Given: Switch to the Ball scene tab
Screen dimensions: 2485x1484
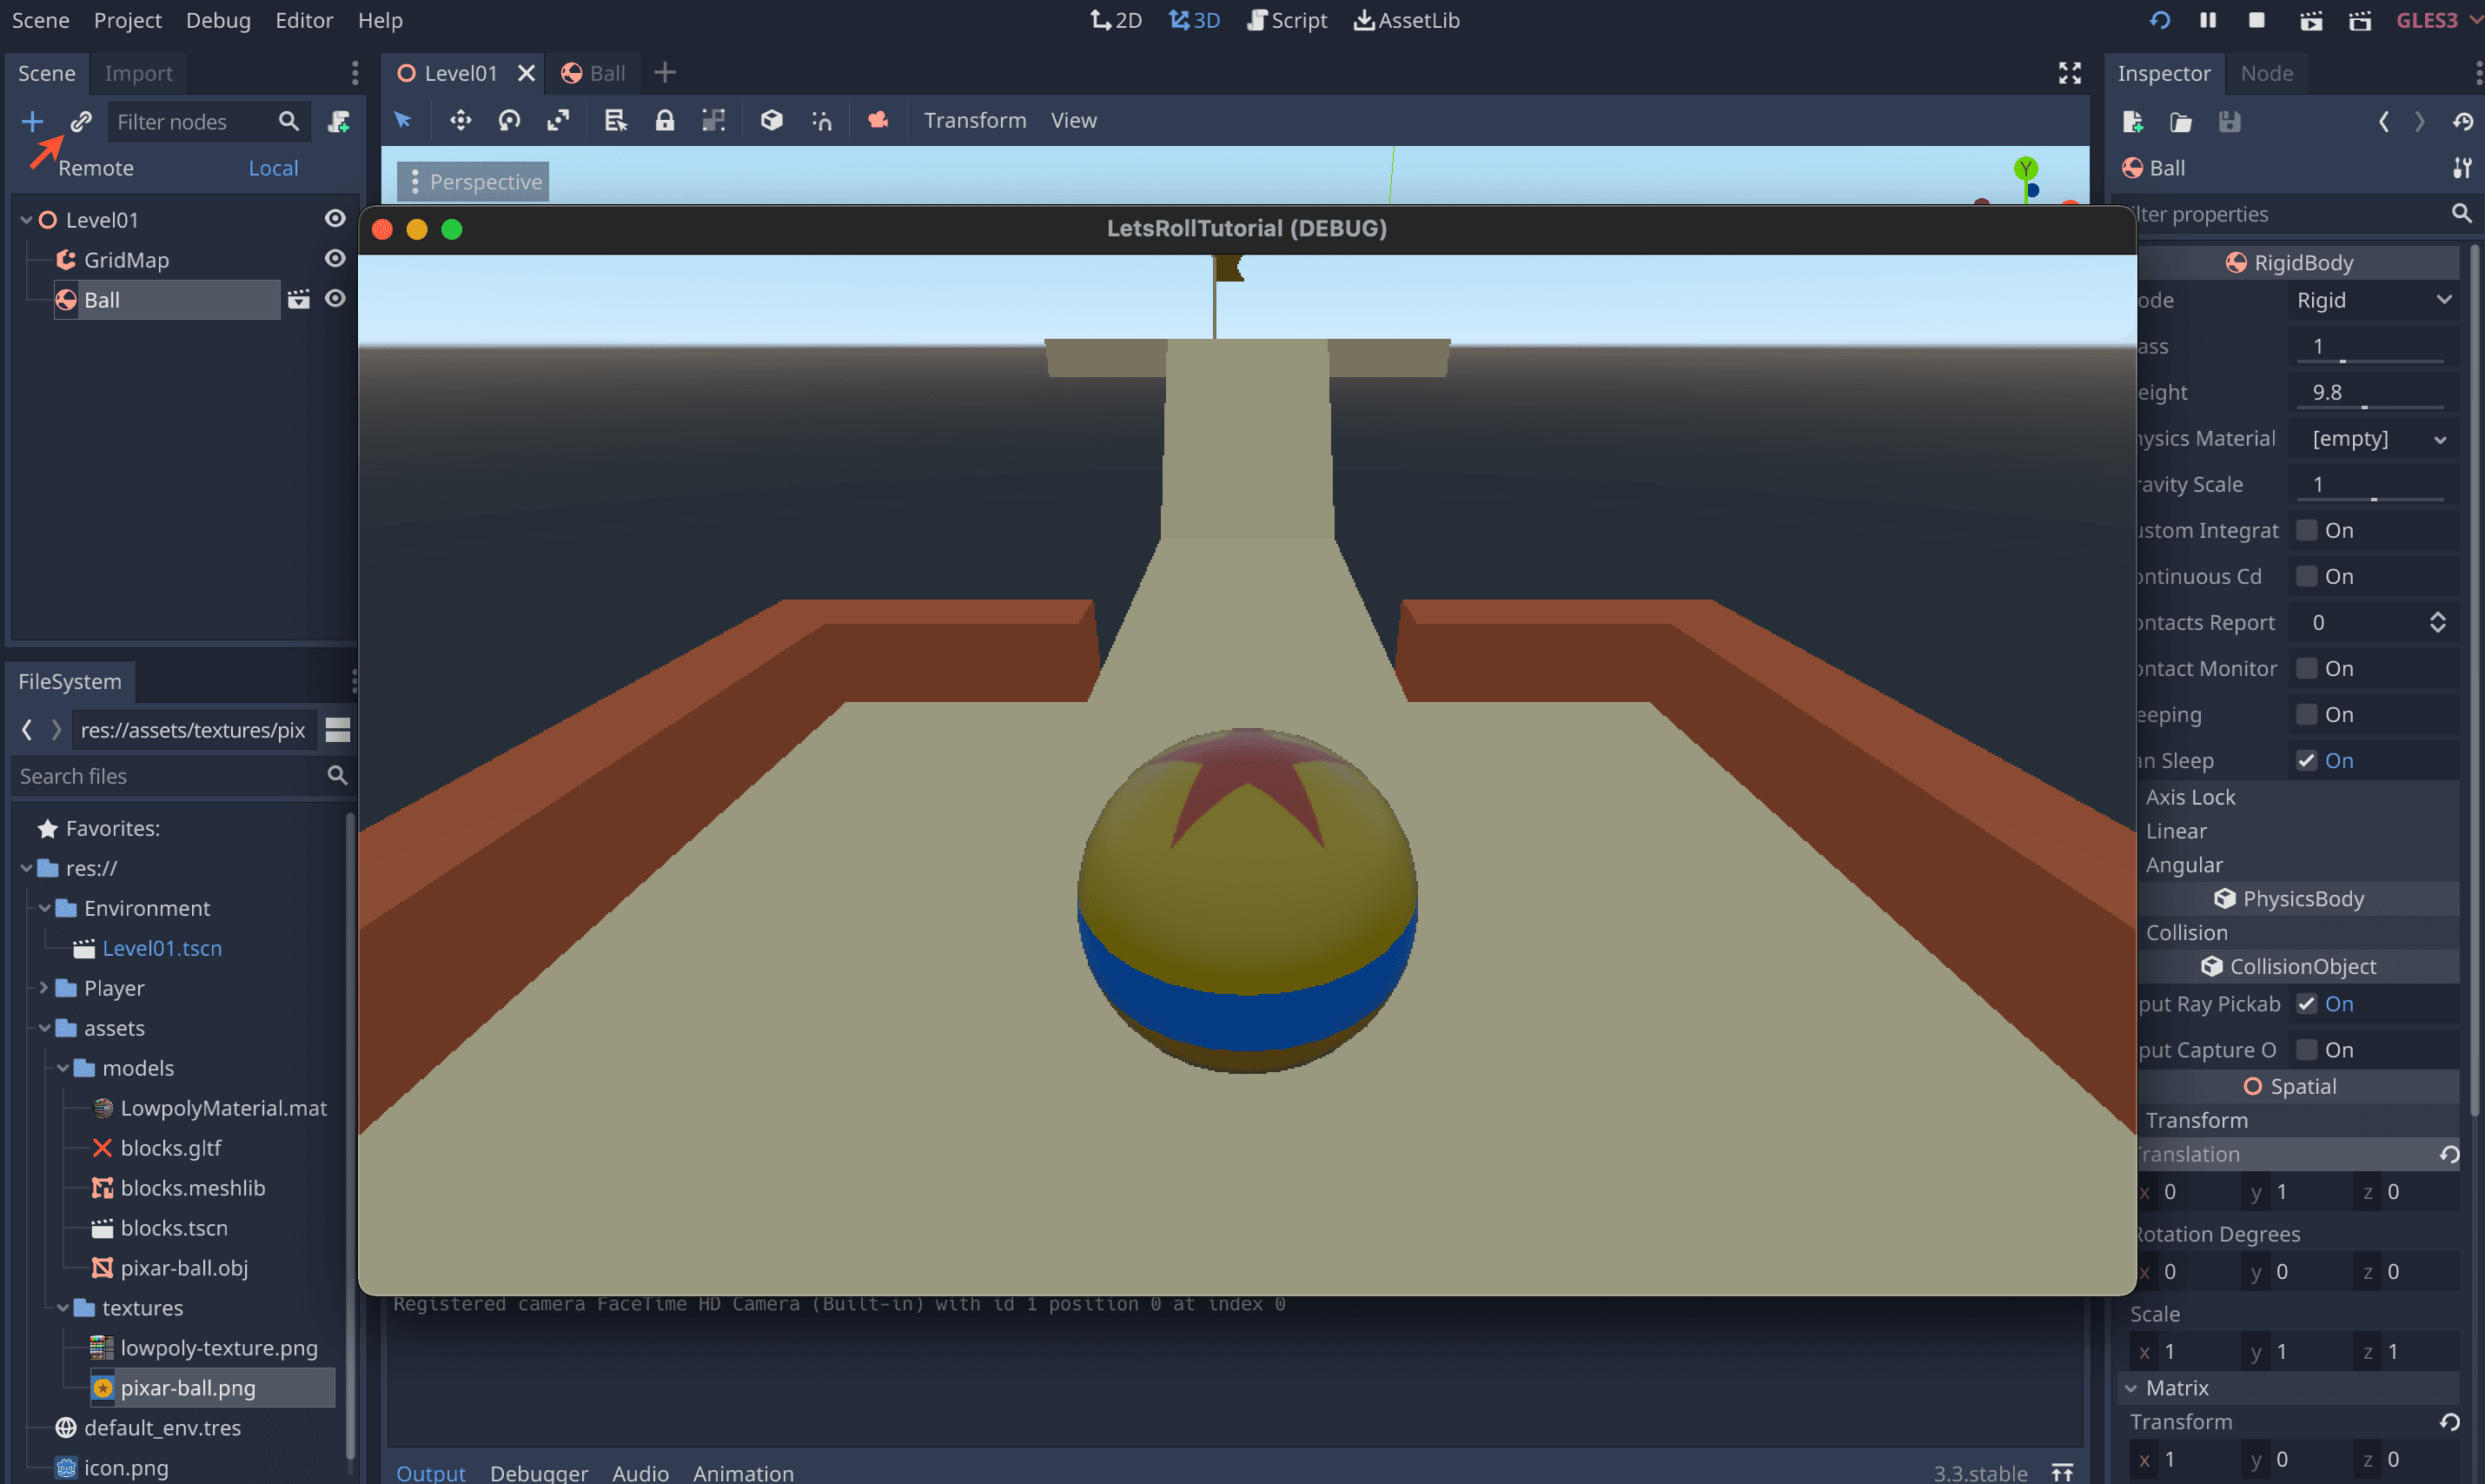Looking at the screenshot, I should [594, 73].
